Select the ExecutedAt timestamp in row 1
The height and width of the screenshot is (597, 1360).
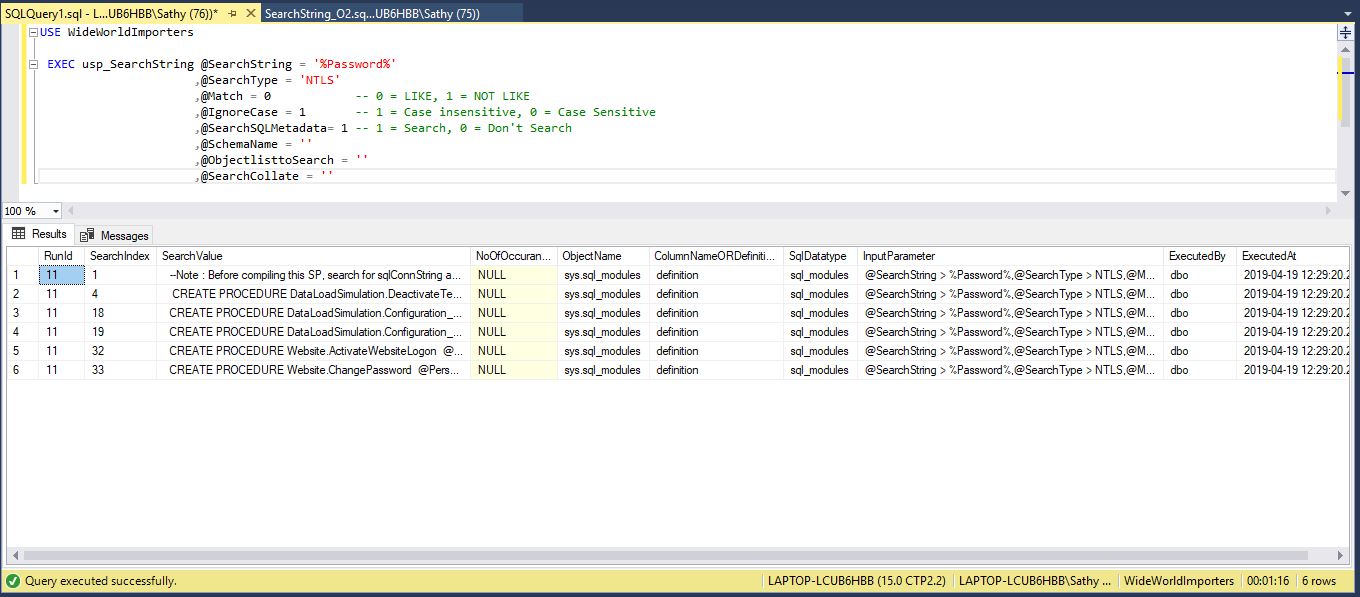(x=1294, y=275)
